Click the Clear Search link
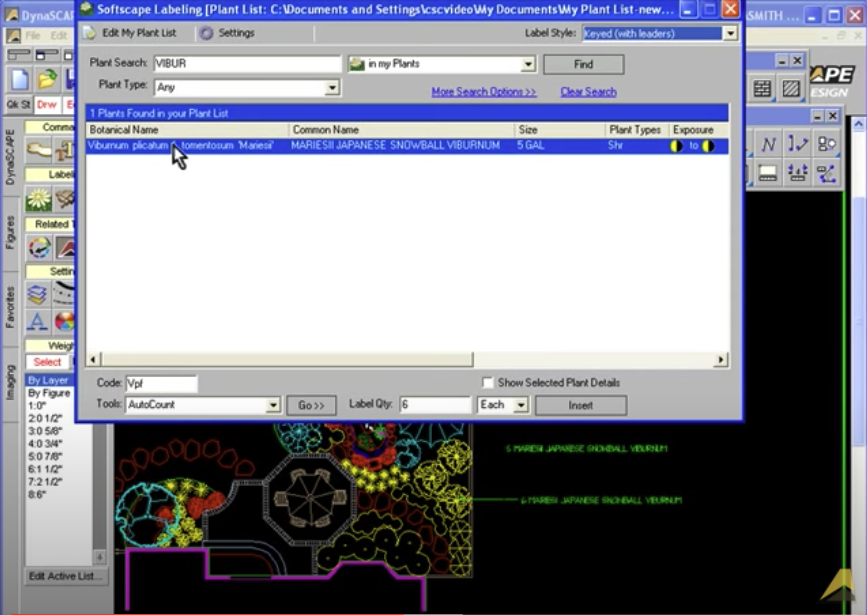The height and width of the screenshot is (615, 867). pos(588,92)
